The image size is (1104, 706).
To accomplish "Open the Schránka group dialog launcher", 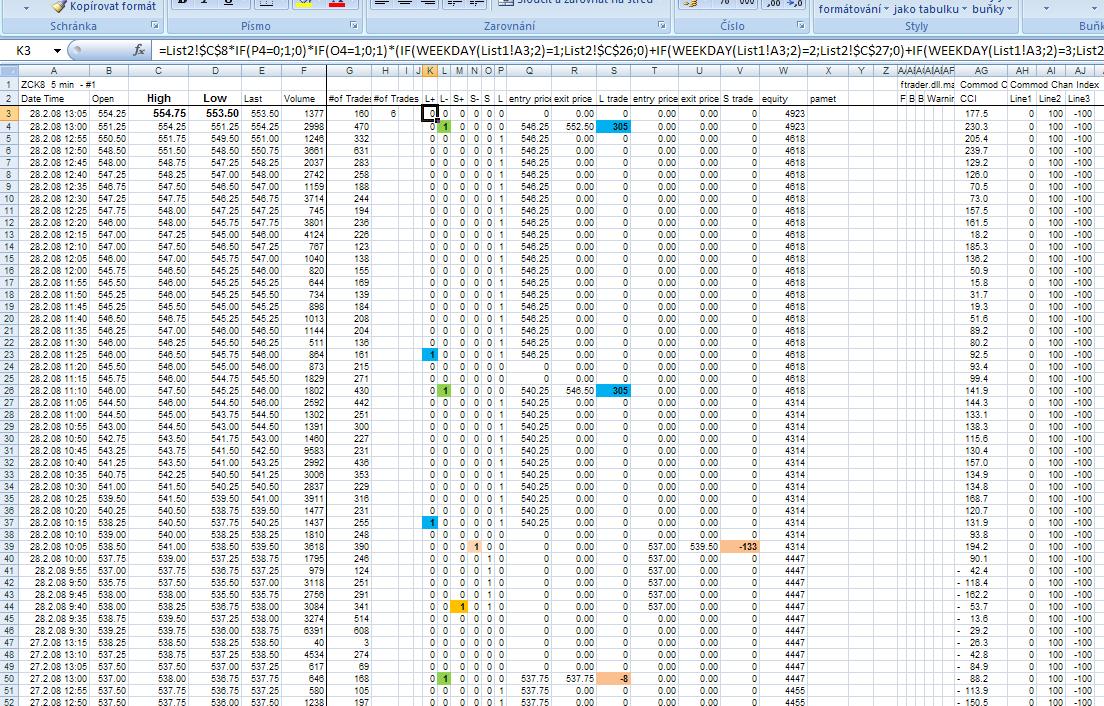I will [x=155, y=26].
